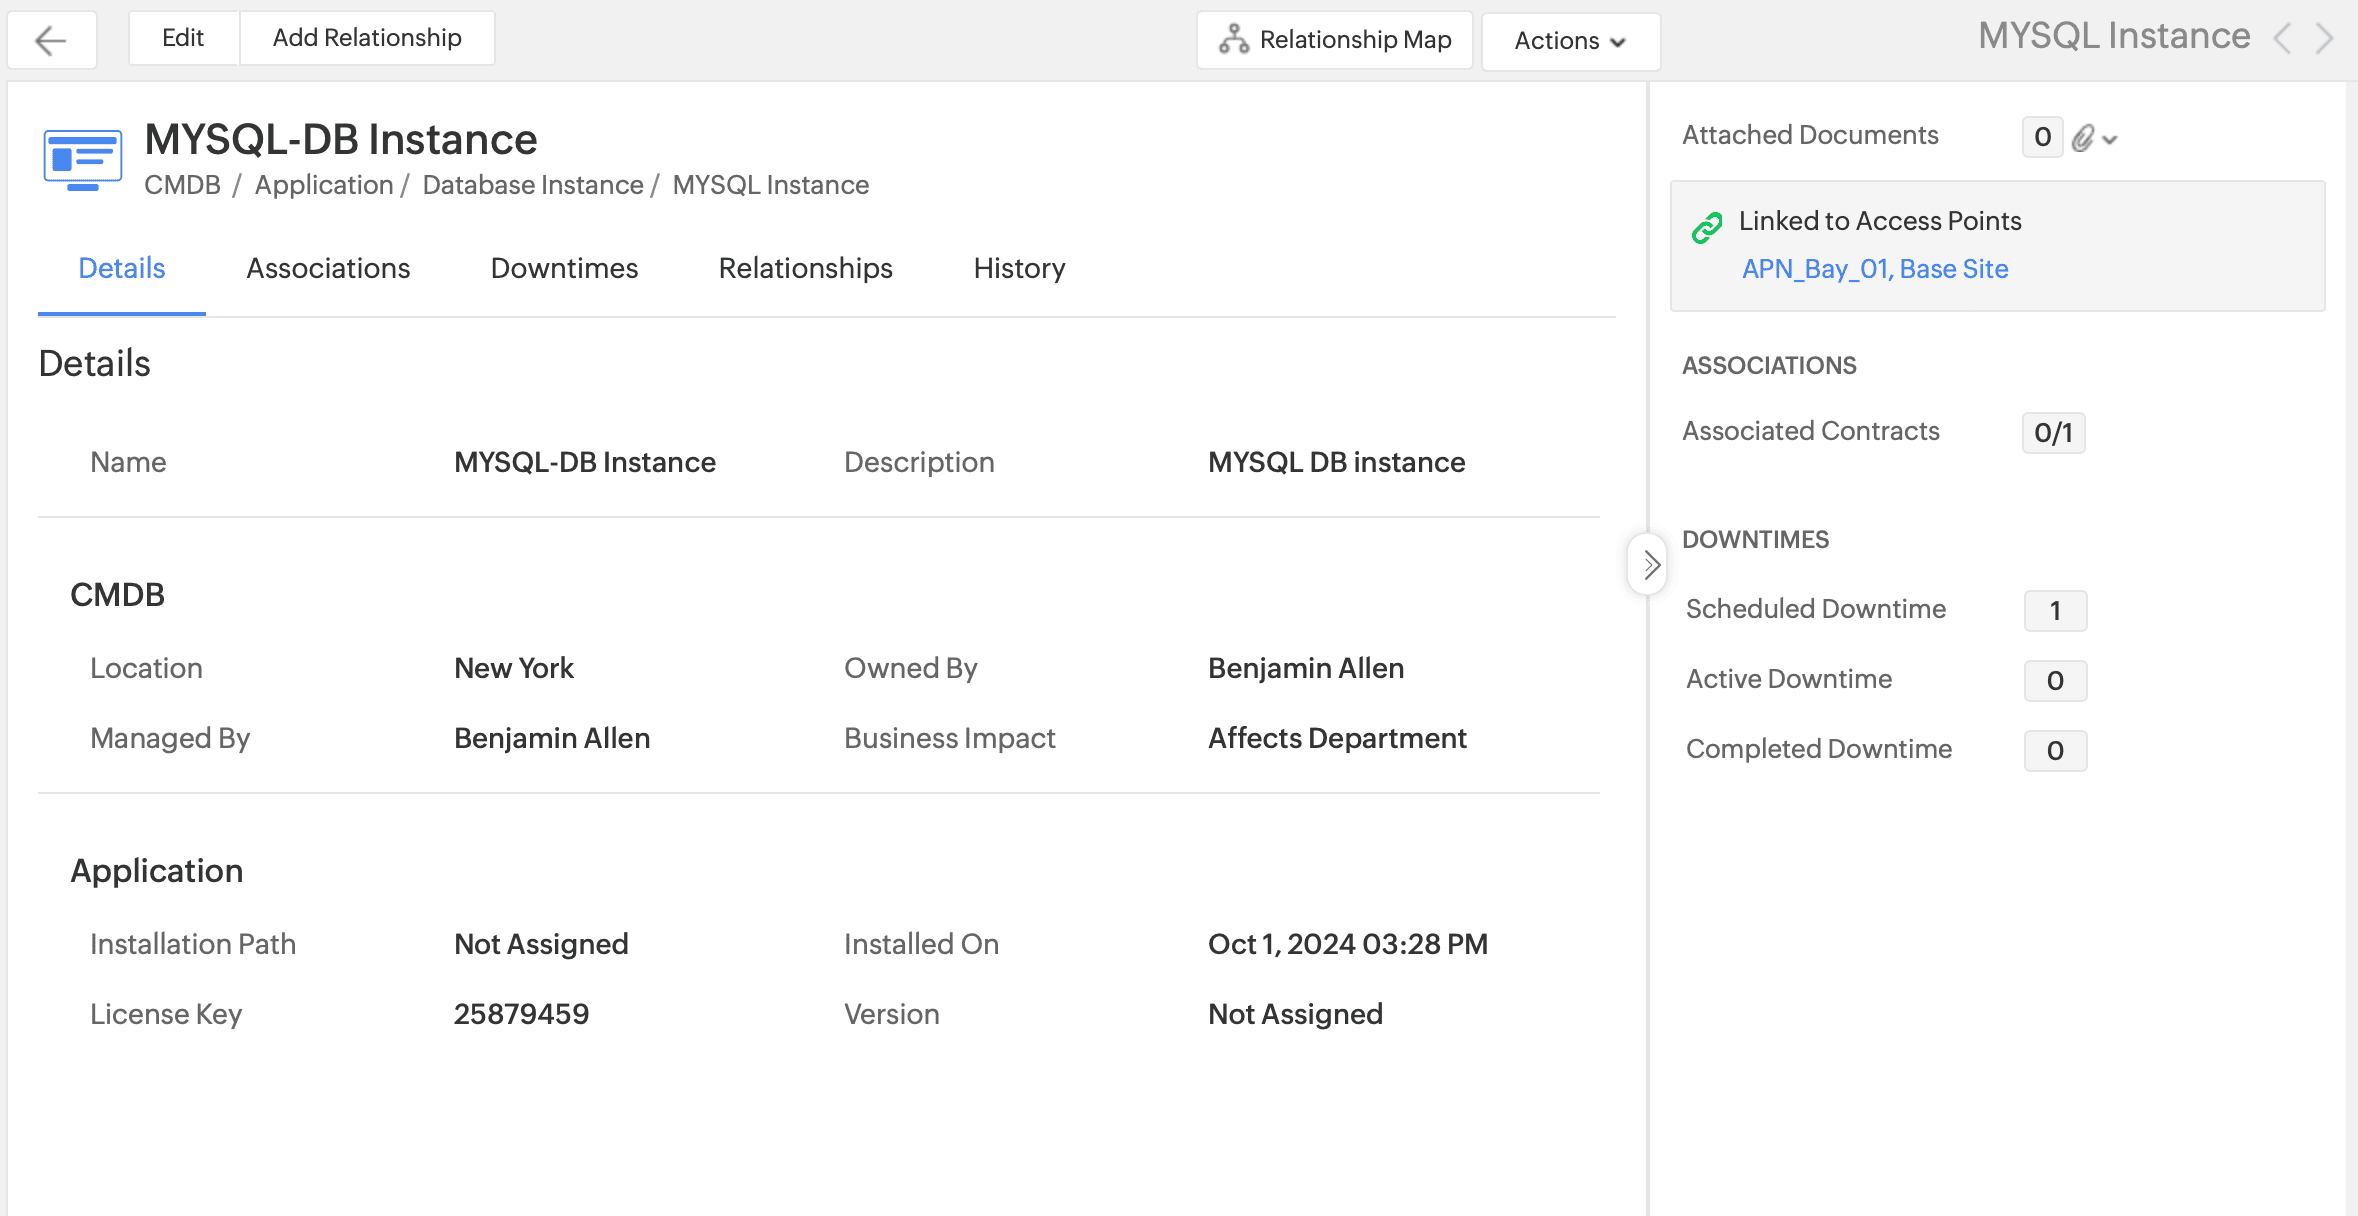2358x1216 pixels.
Task: Click the Edit button
Action: pos(183,38)
